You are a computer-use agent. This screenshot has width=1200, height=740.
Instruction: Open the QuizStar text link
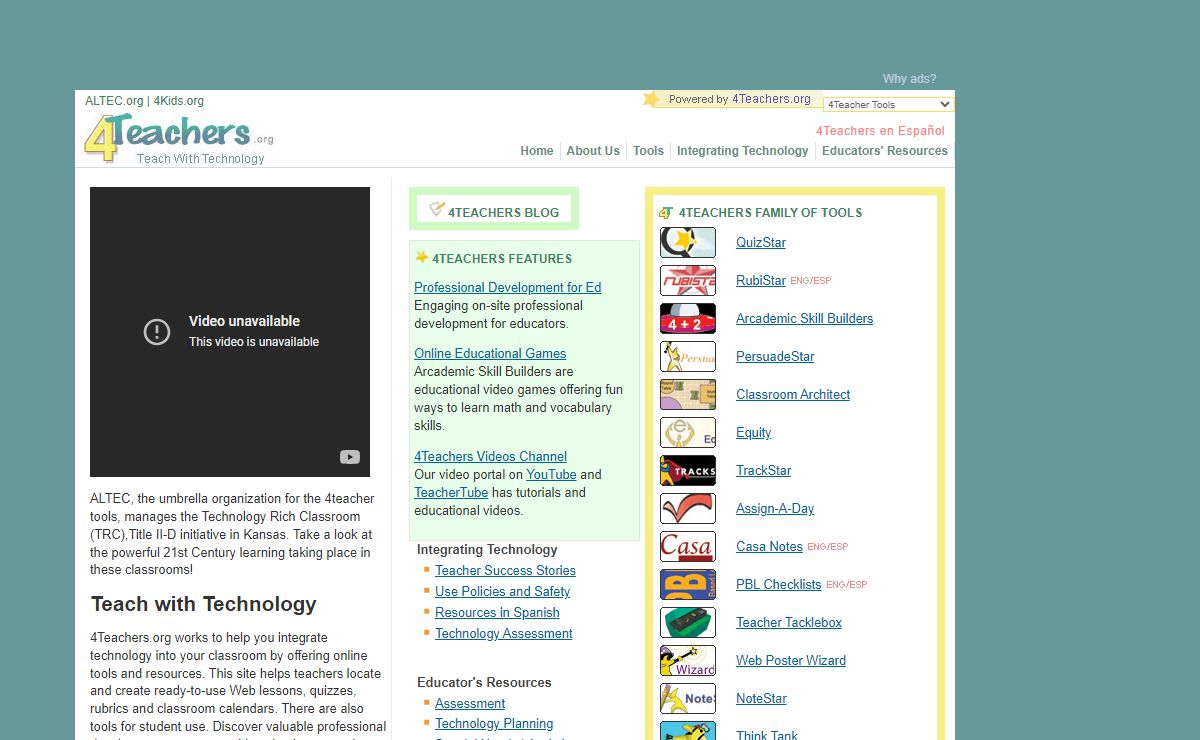coord(761,242)
